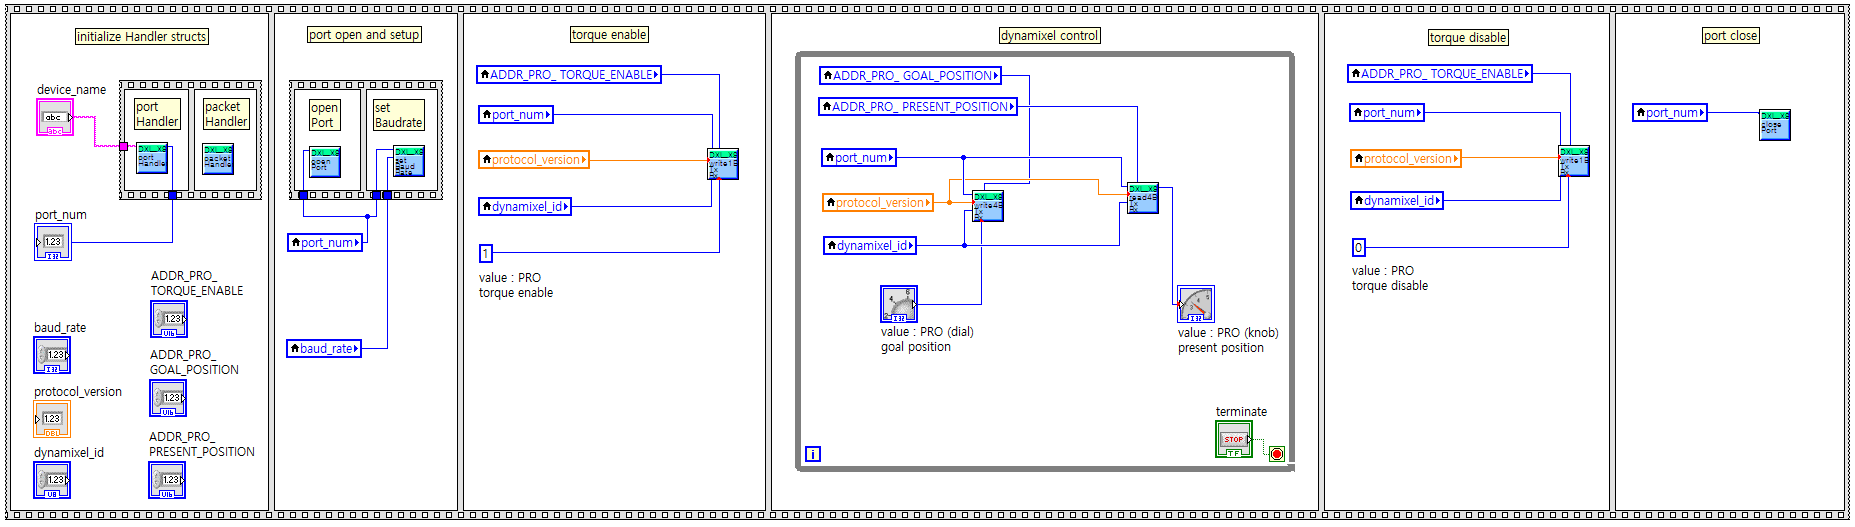Click the terminate STOP button terminal
1855x527 pixels.
[x=1234, y=440]
